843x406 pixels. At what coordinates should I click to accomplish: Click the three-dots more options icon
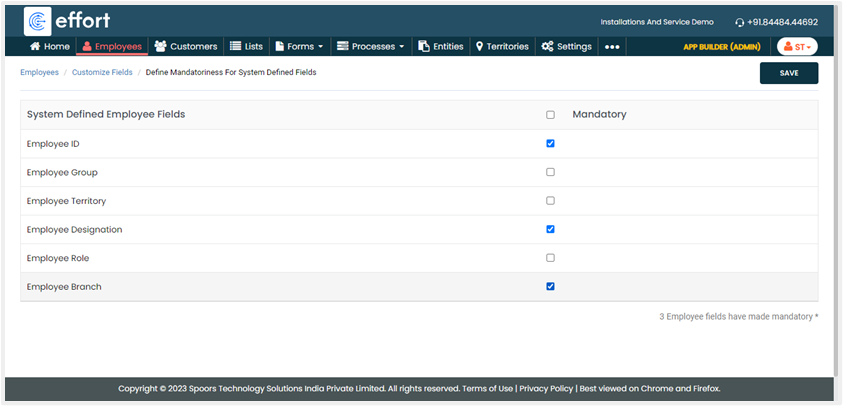[612, 47]
